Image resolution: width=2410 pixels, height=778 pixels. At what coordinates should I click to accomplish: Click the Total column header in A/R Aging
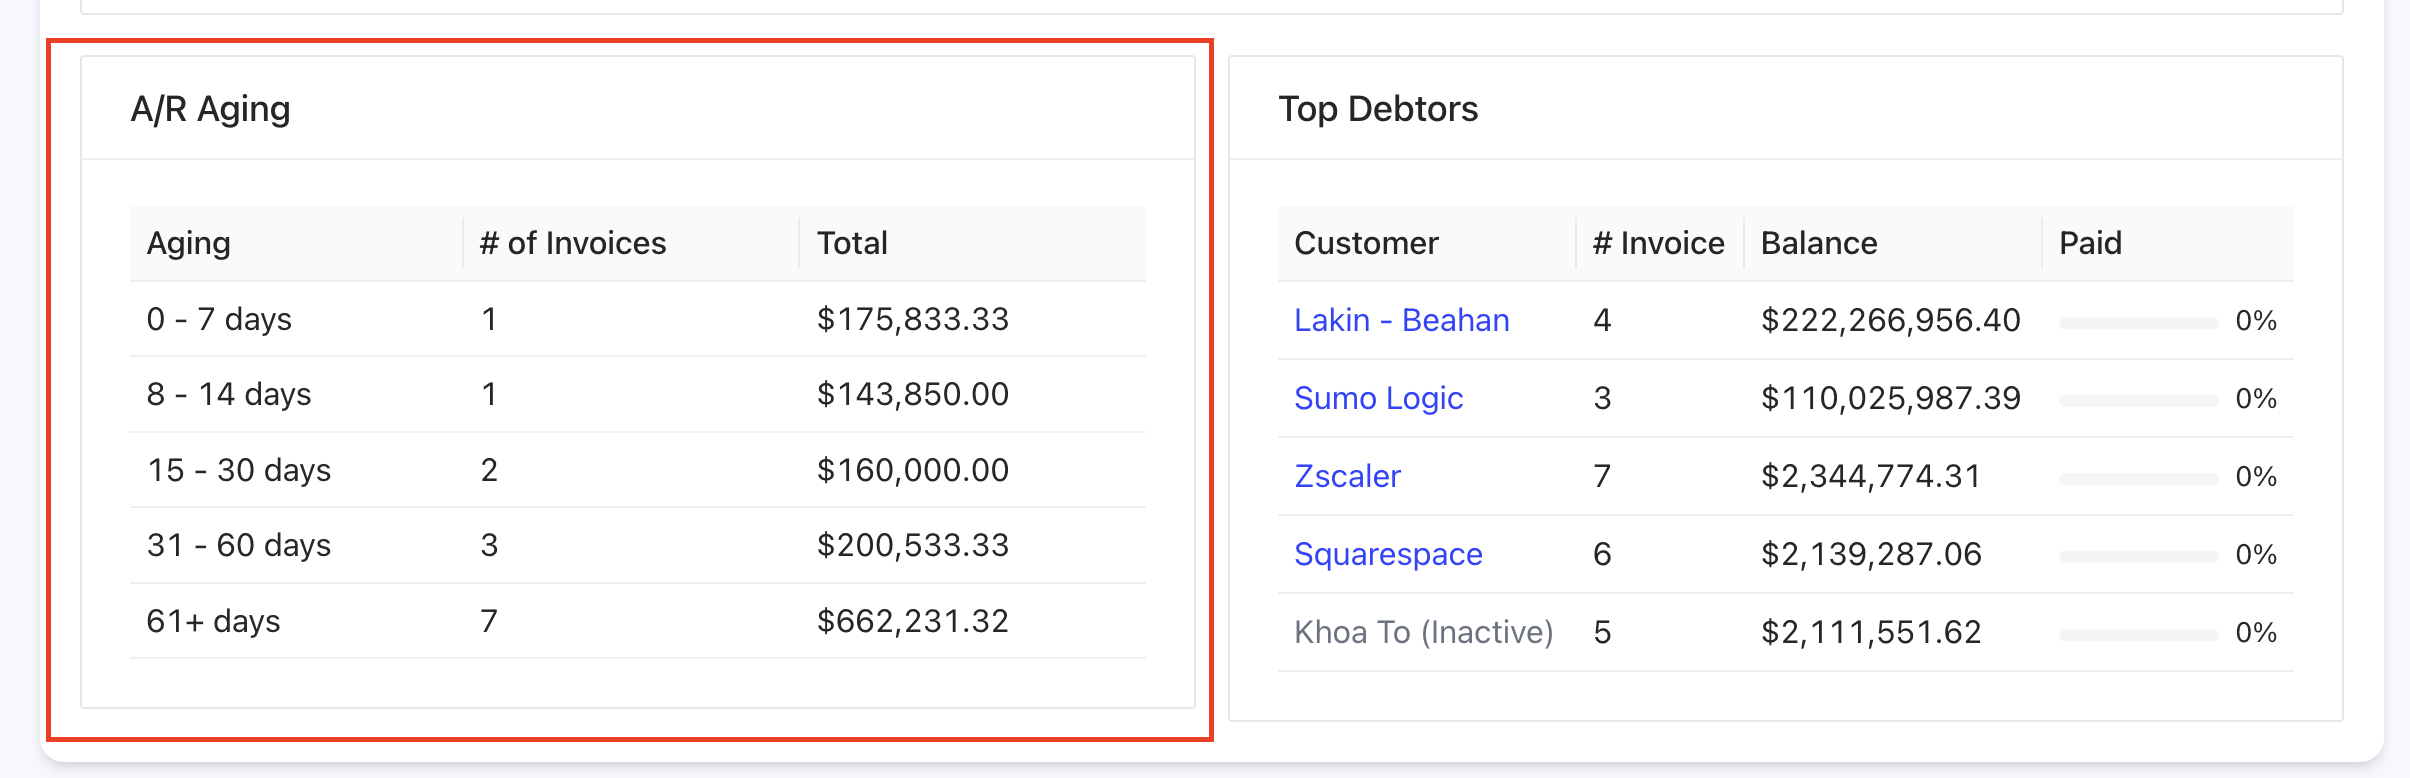[x=852, y=243]
